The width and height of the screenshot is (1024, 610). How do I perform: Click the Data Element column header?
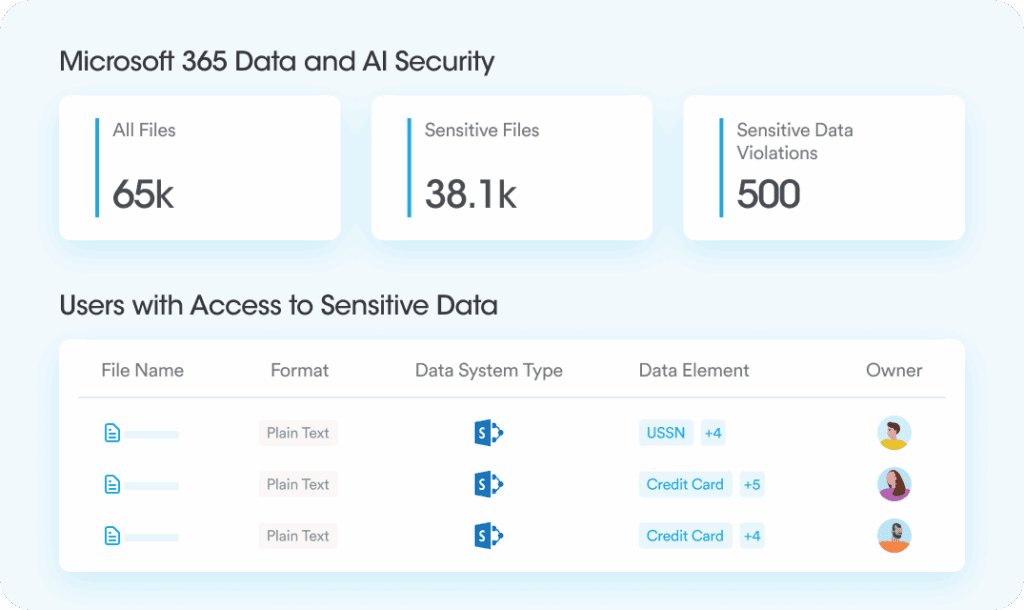point(694,370)
